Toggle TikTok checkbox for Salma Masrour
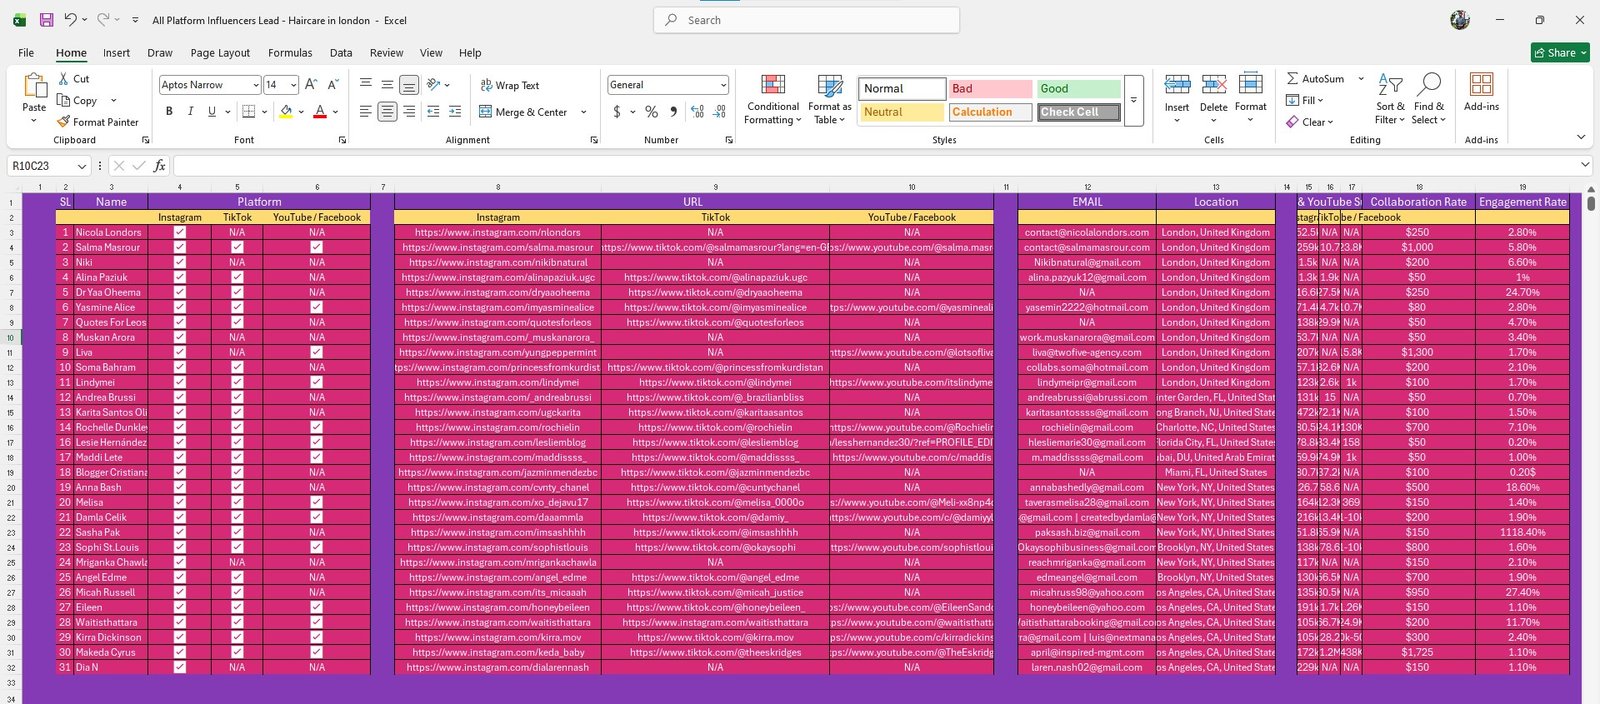Viewport: 1600px width, 704px height. [237, 247]
